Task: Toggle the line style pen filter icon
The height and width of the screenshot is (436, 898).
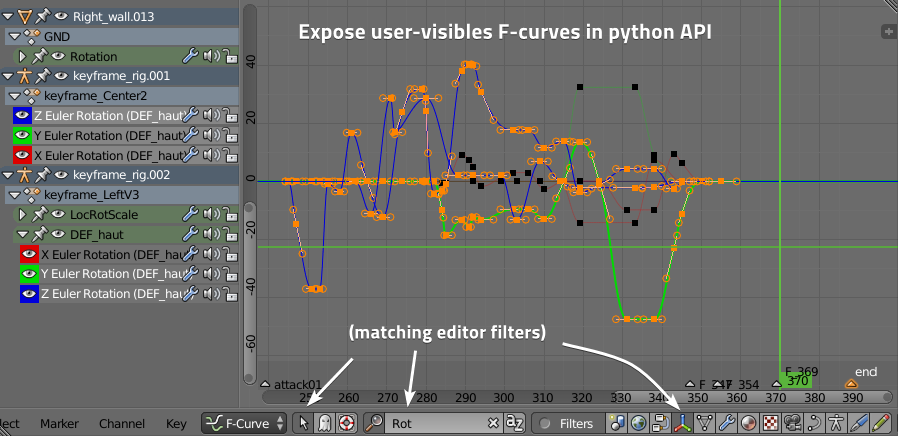Action: 858,423
